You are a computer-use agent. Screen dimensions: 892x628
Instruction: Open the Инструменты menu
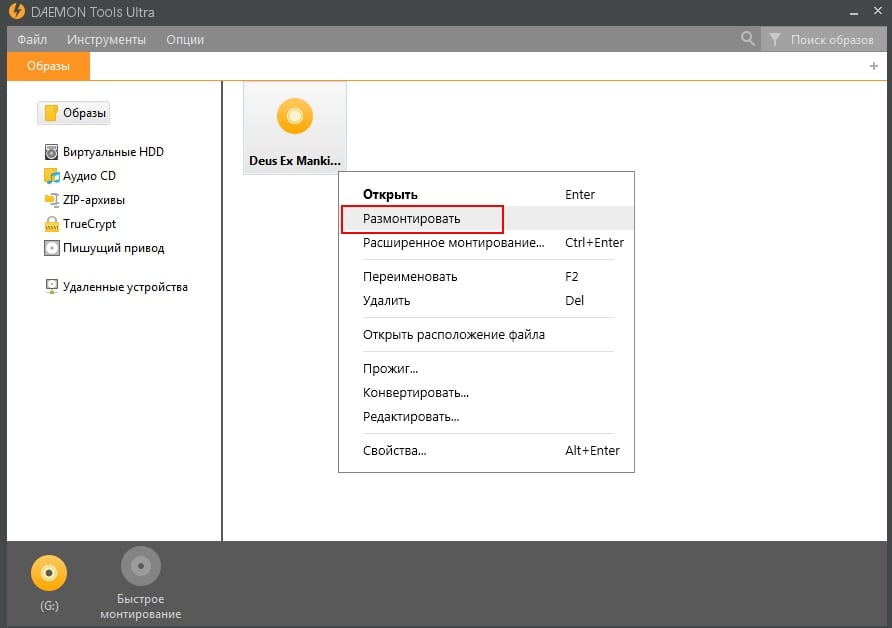(x=106, y=39)
